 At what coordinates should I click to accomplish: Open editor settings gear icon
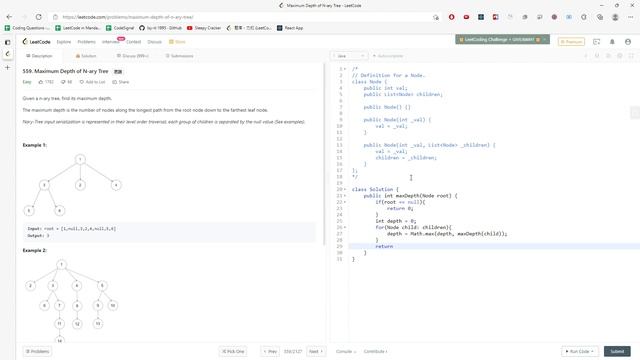(x=620, y=56)
